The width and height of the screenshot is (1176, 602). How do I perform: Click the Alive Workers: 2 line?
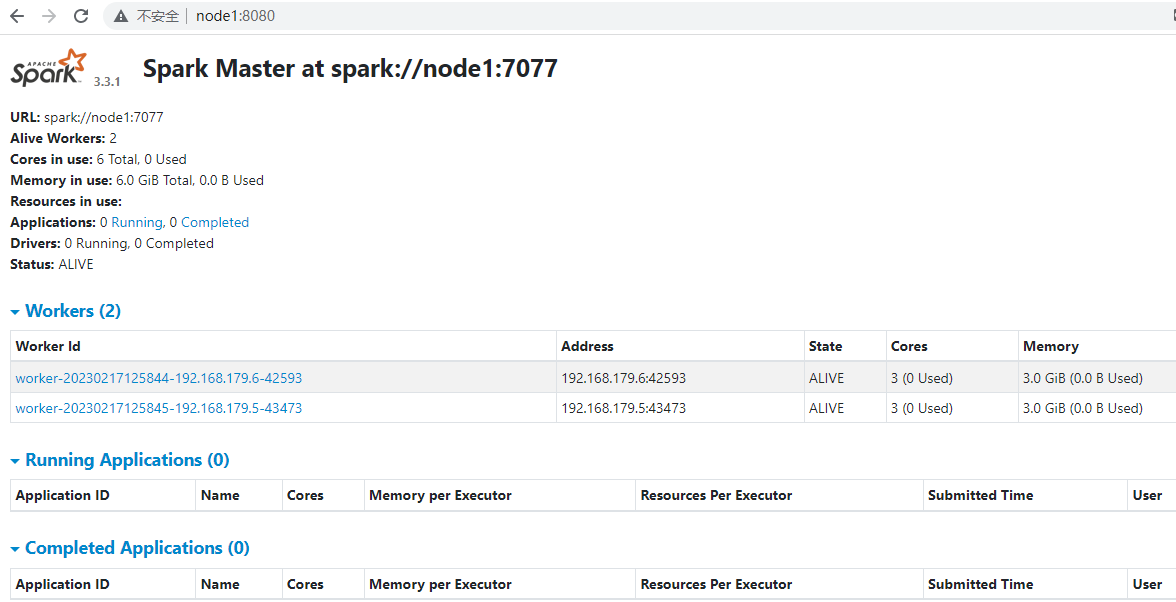coord(64,139)
